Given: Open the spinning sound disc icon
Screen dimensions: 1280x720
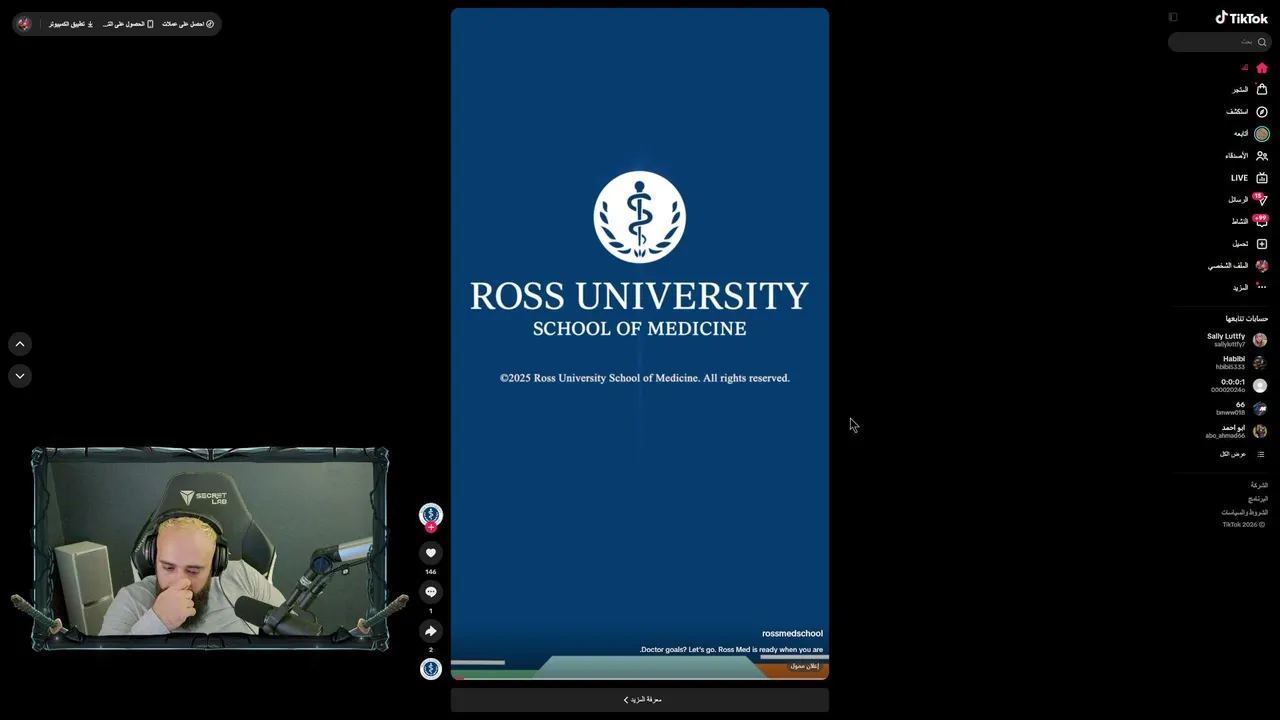Looking at the screenshot, I should coord(431,669).
